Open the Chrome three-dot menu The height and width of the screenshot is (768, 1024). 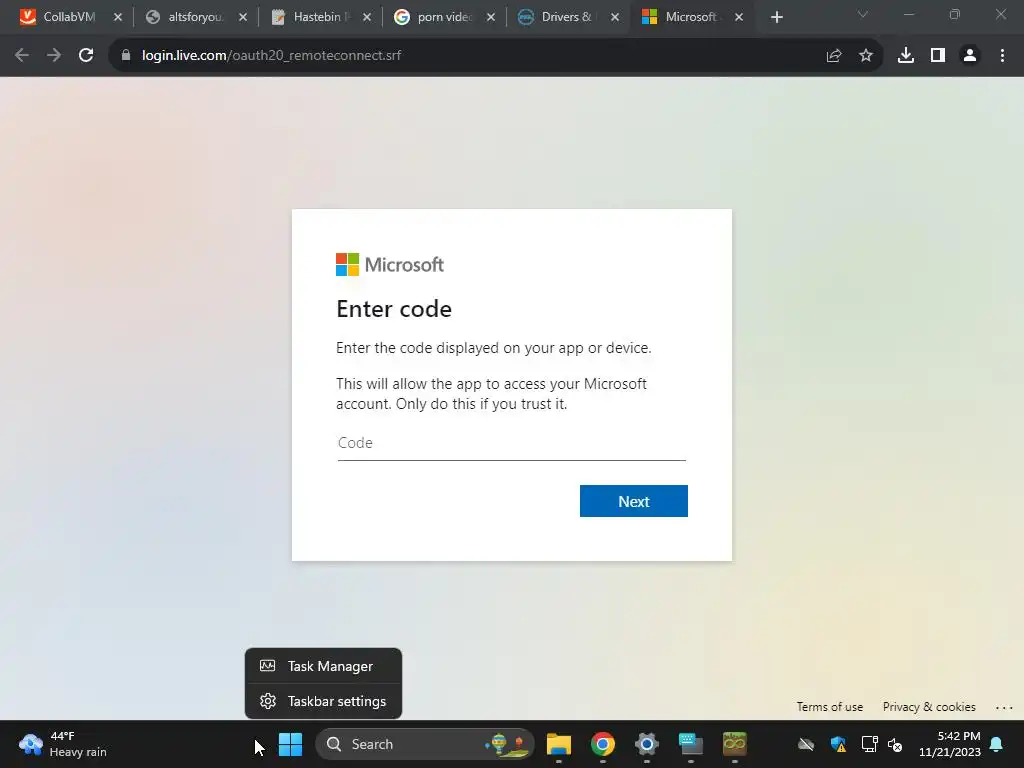(x=1002, y=56)
